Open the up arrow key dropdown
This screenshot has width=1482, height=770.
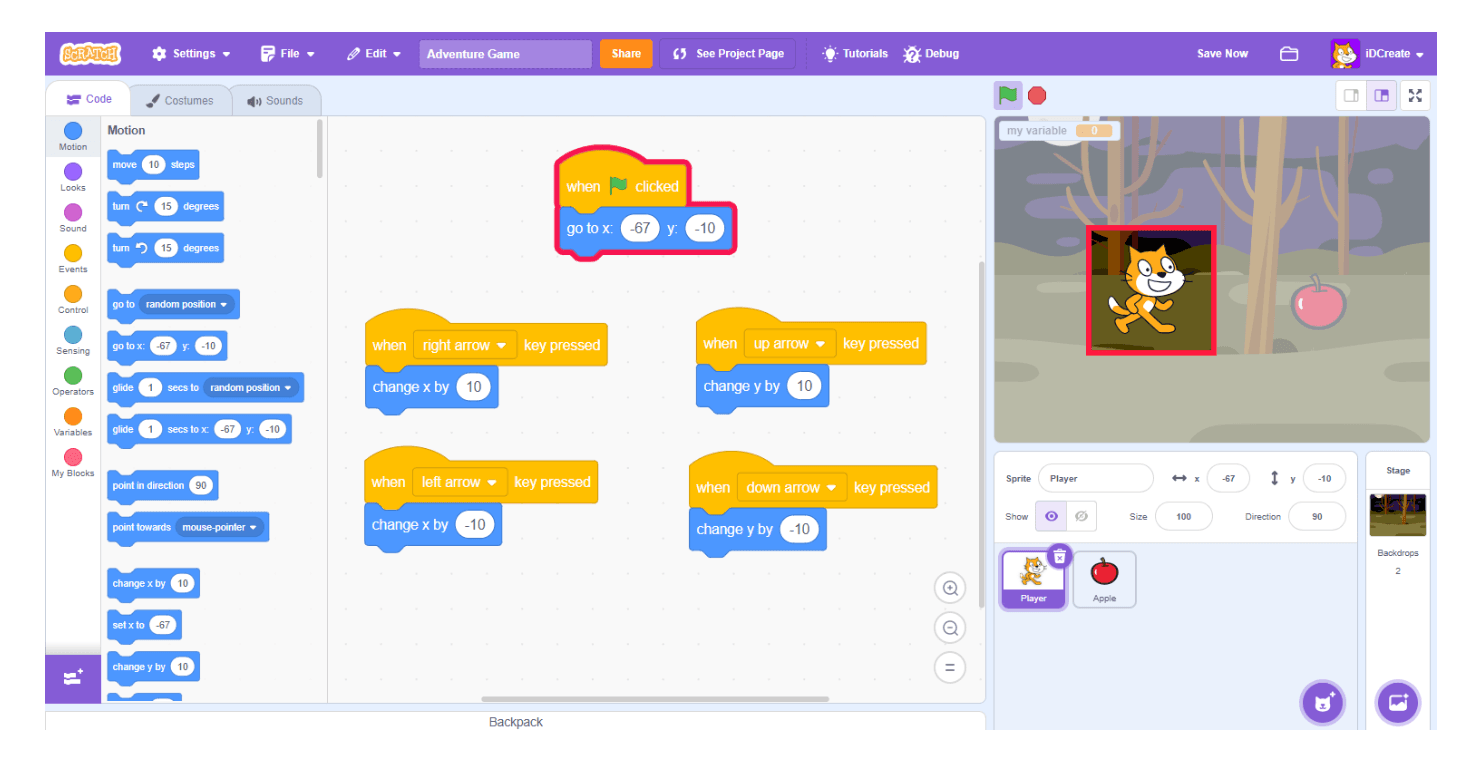pyautogui.click(x=790, y=343)
